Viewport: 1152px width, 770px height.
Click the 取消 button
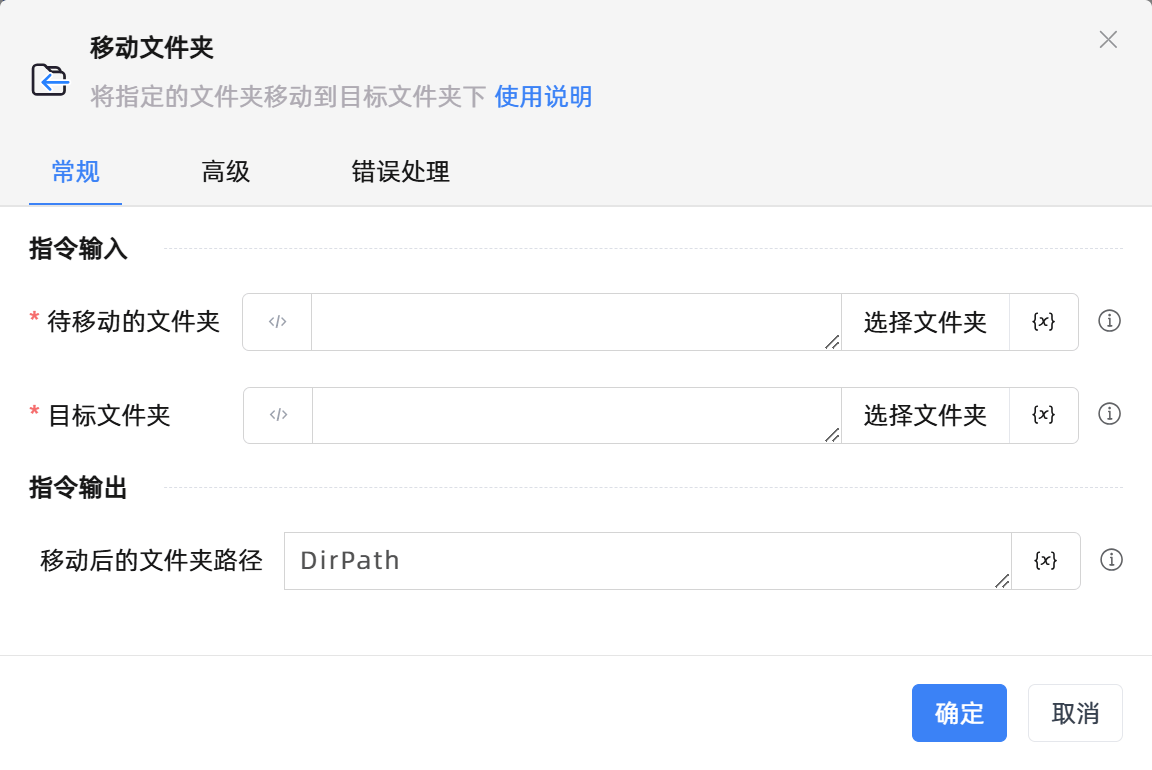click(1075, 713)
